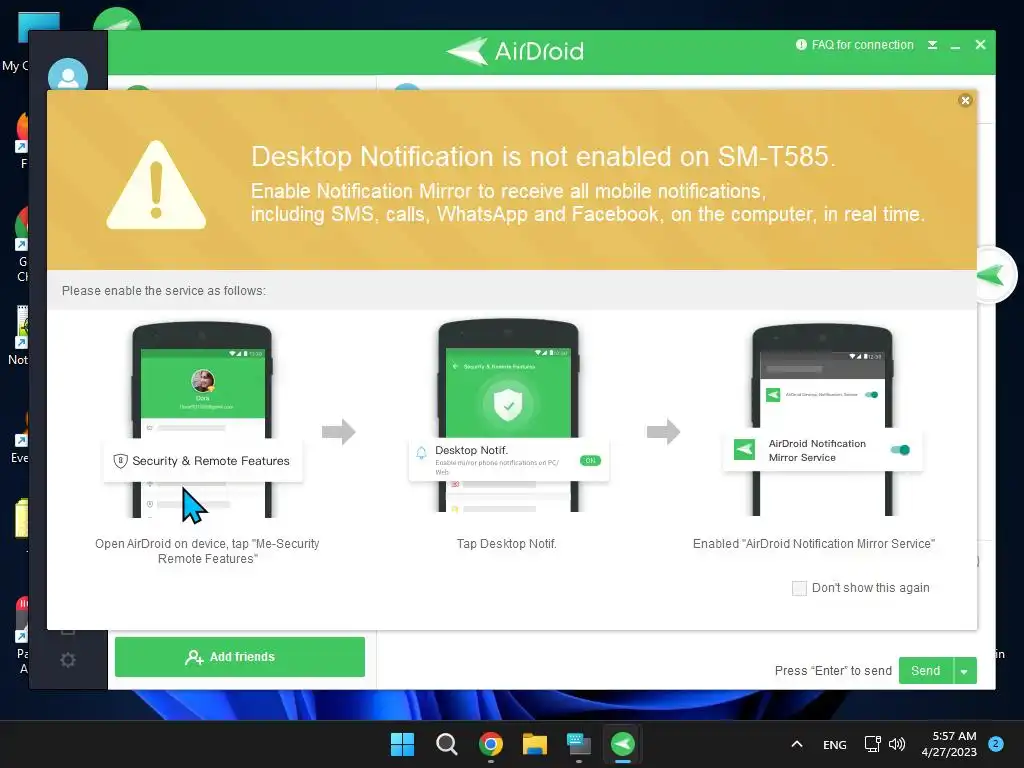Open the Windows Start menu

tap(402, 744)
